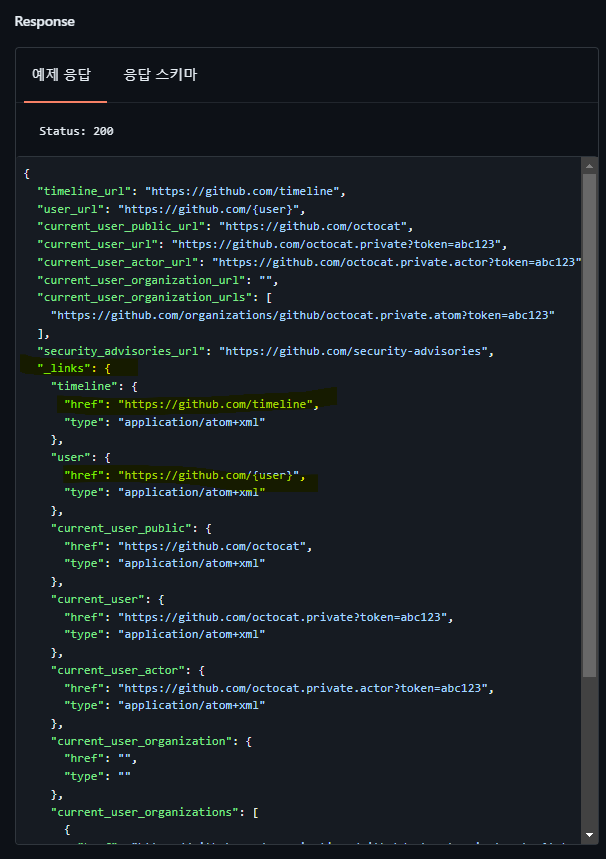The width and height of the screenshot is (606, 859).
Task: Click the octocat.private?token href under current_user
Action: [x=282, y=617]
